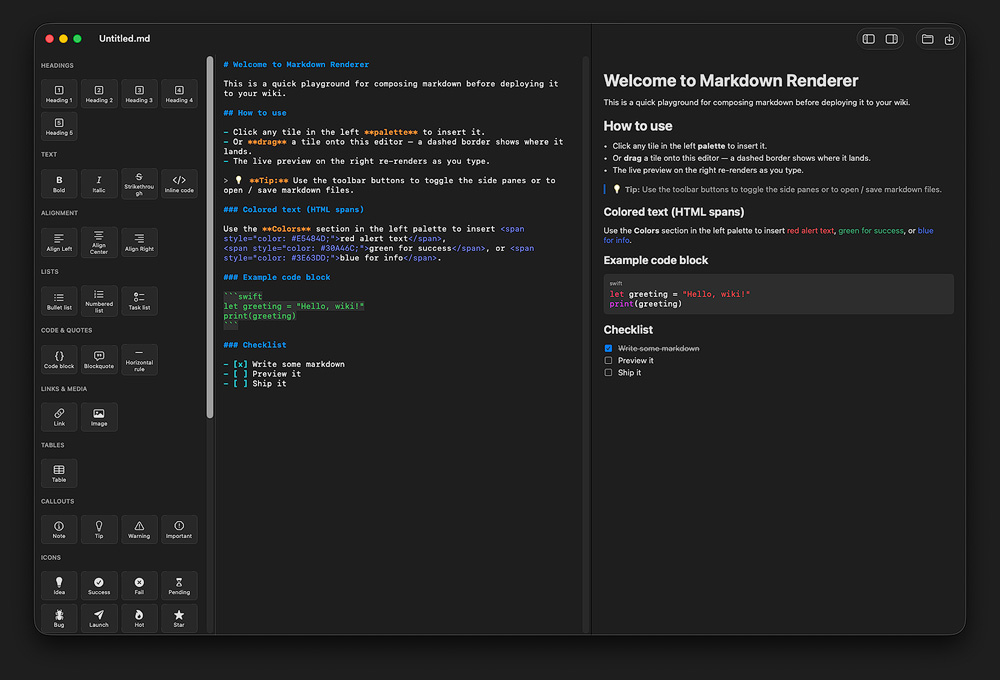
Task: Click 'print(greeting)' line in editor
Action: point(260,316)
